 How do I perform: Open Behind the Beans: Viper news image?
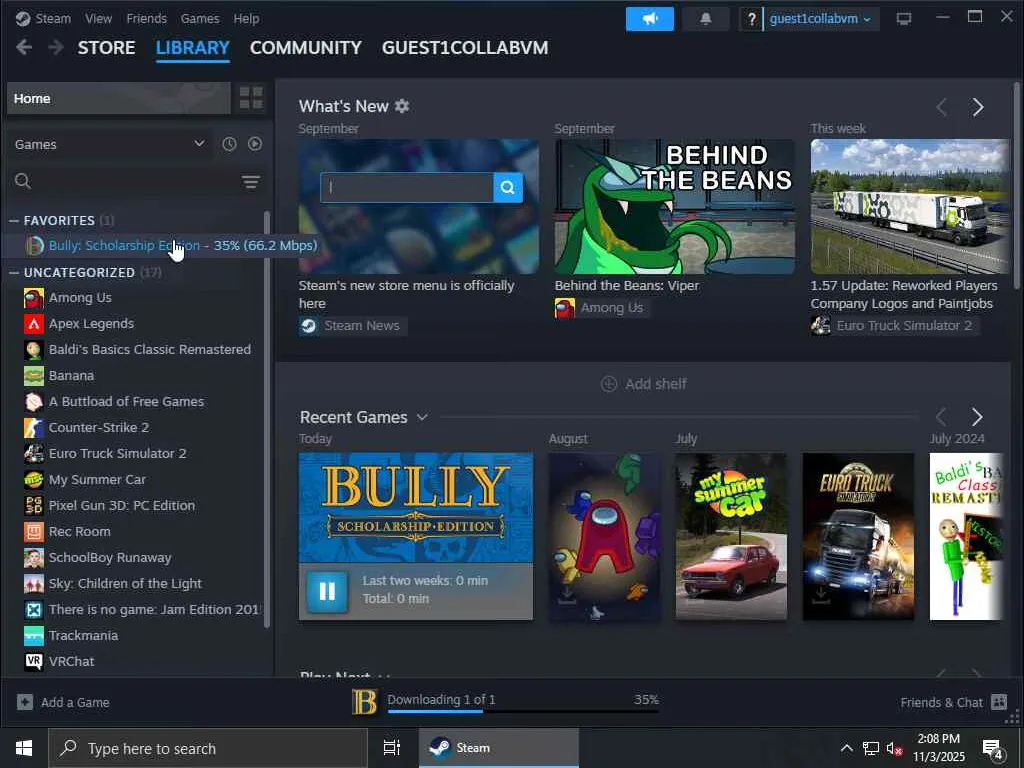(x=675, y=206)
